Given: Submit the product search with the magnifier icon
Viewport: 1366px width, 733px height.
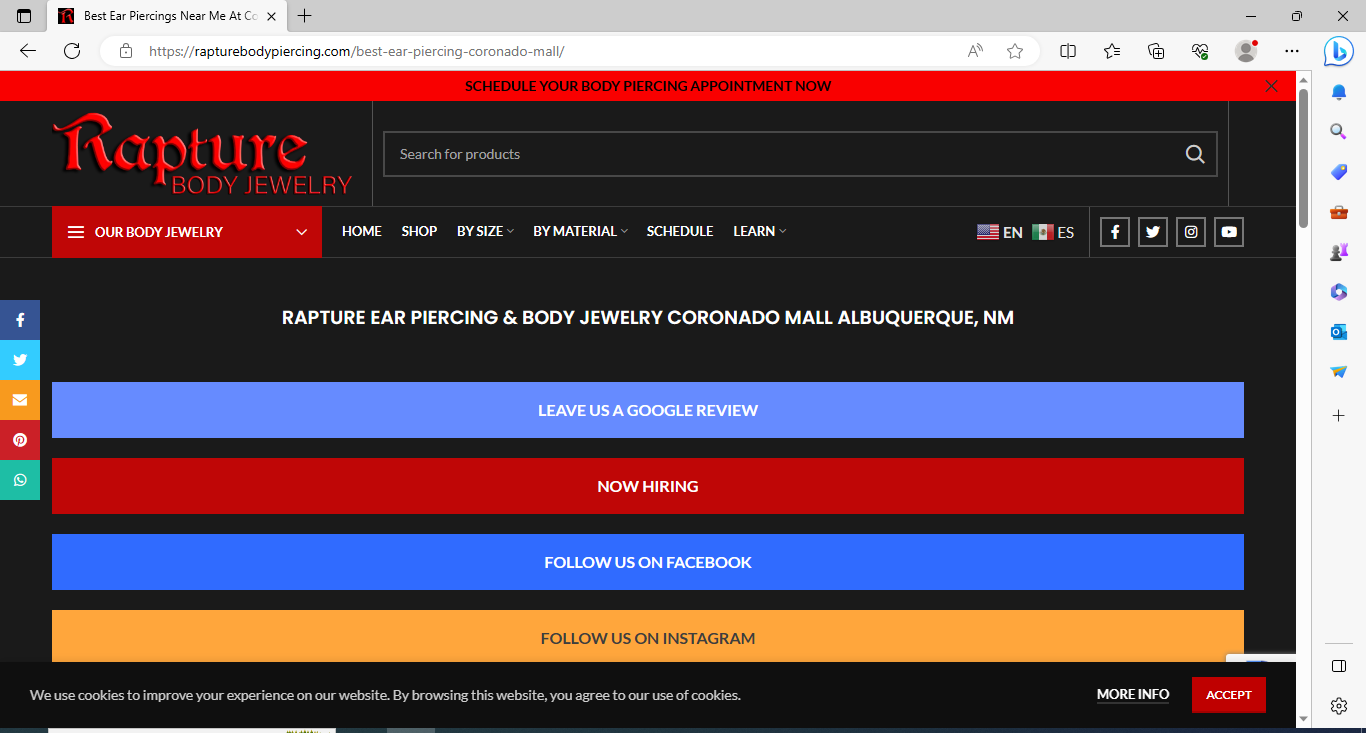Looking at the screenshot, I should [x=1195, y=154].
